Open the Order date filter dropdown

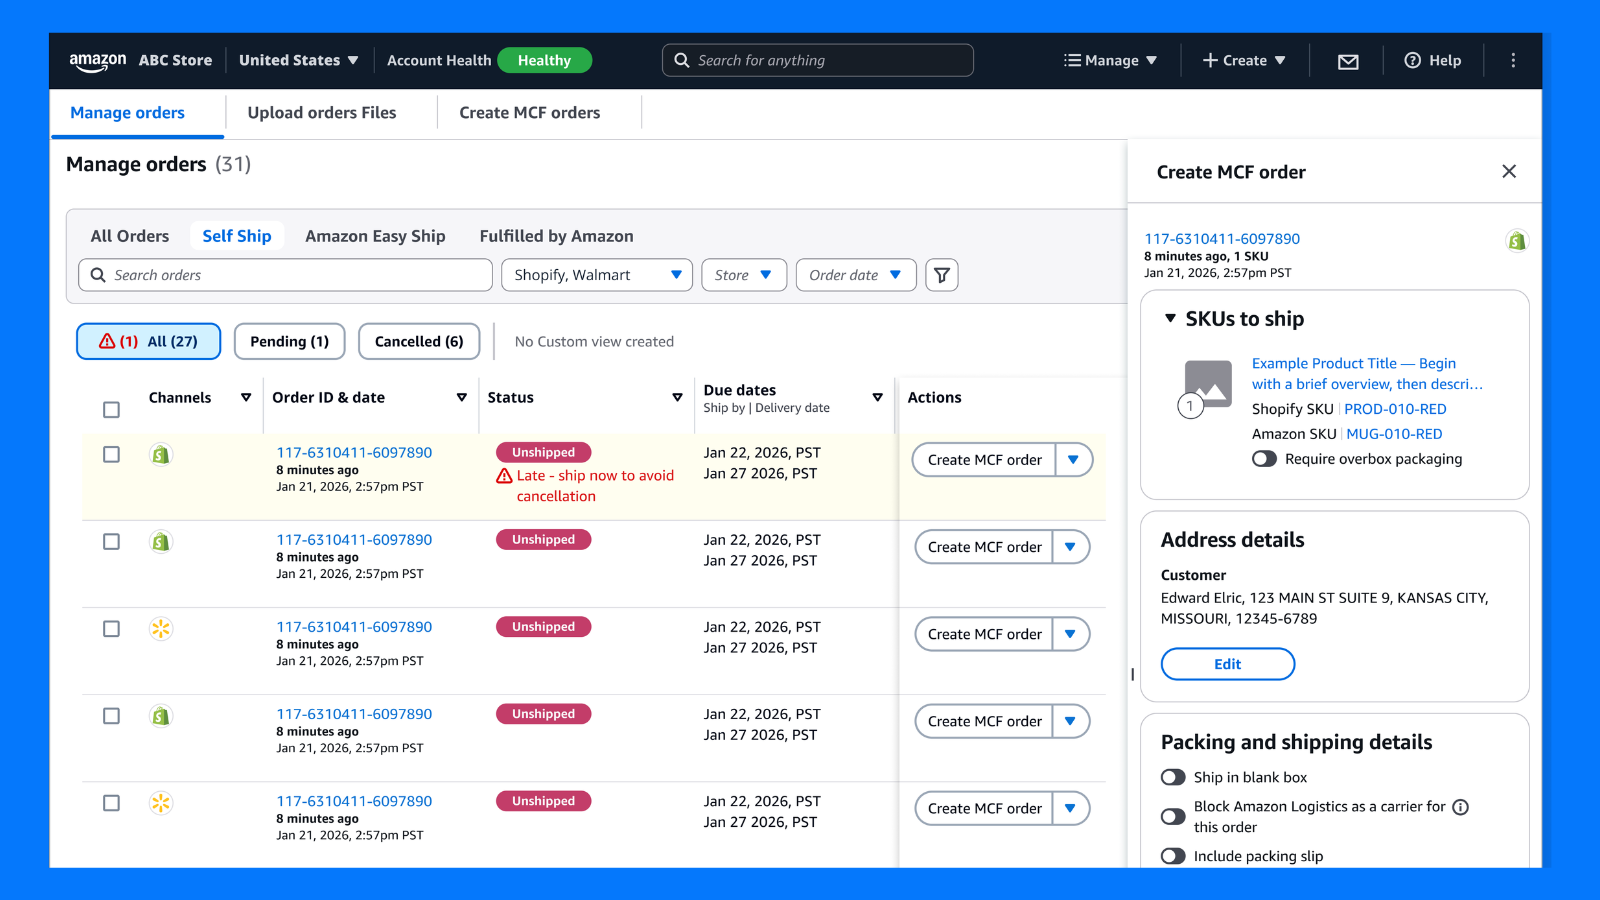pyautogui.click(x=856, y=275)
